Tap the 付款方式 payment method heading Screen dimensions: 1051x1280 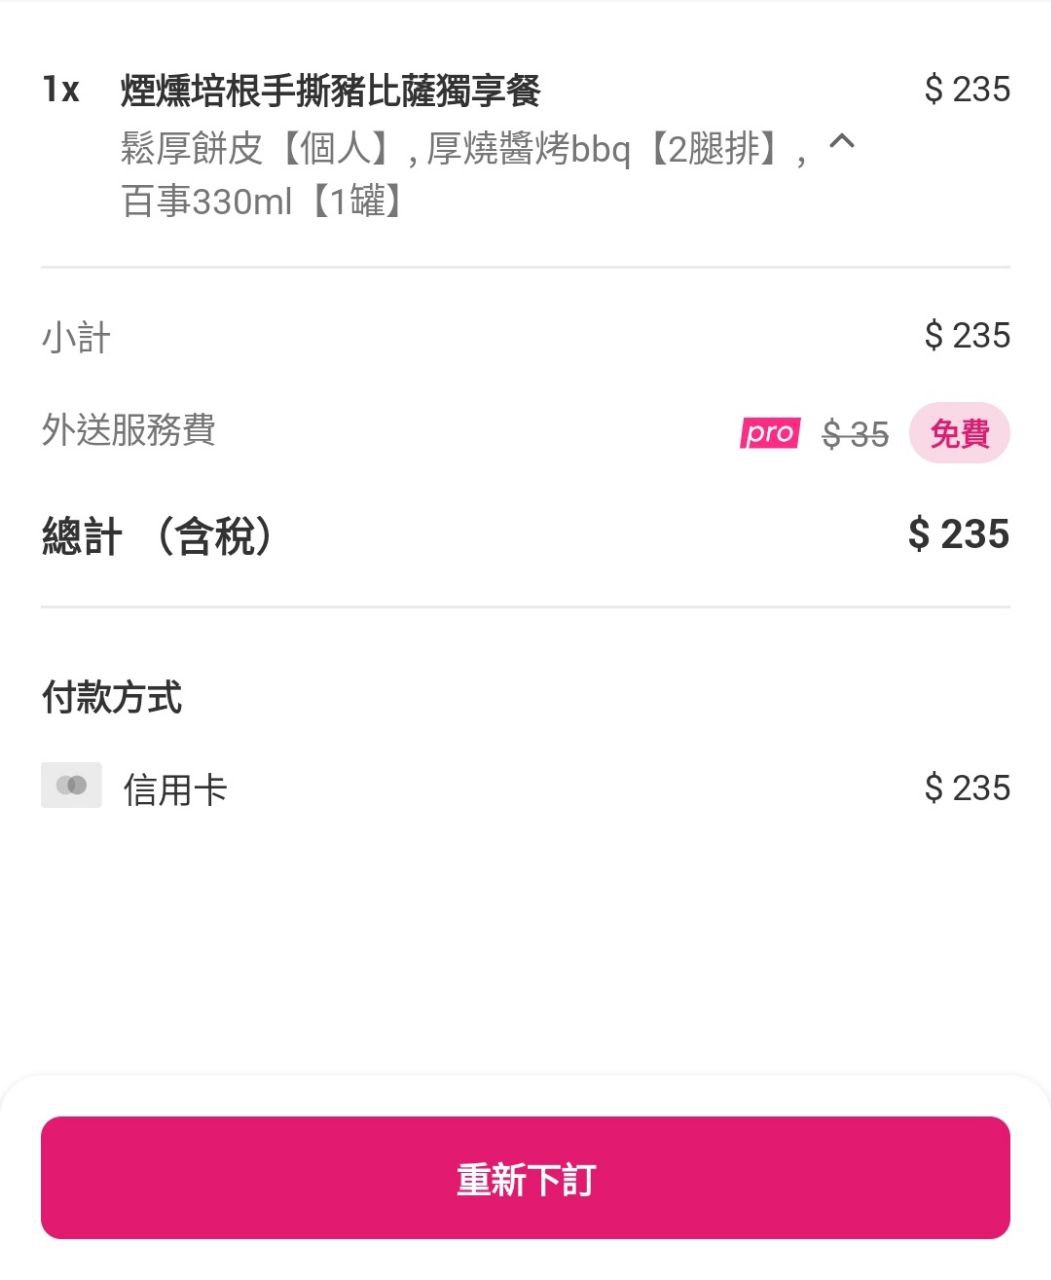(x=111, y=697)
